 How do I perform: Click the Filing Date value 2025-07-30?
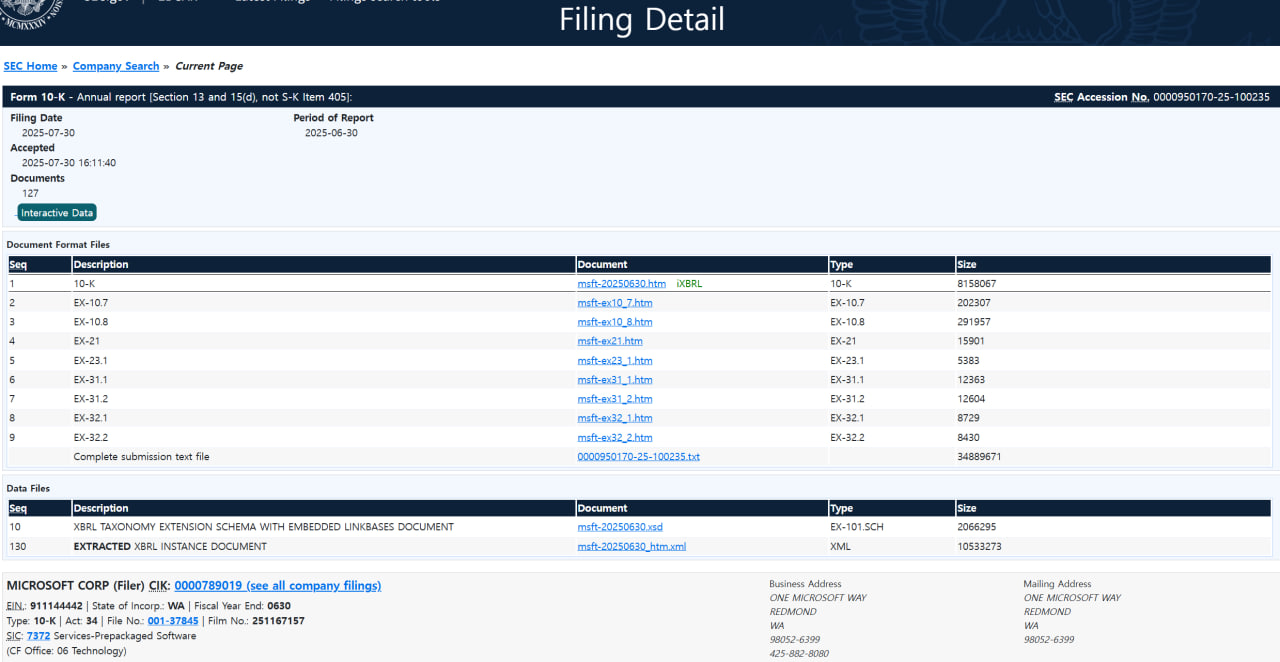pos(48,133)
